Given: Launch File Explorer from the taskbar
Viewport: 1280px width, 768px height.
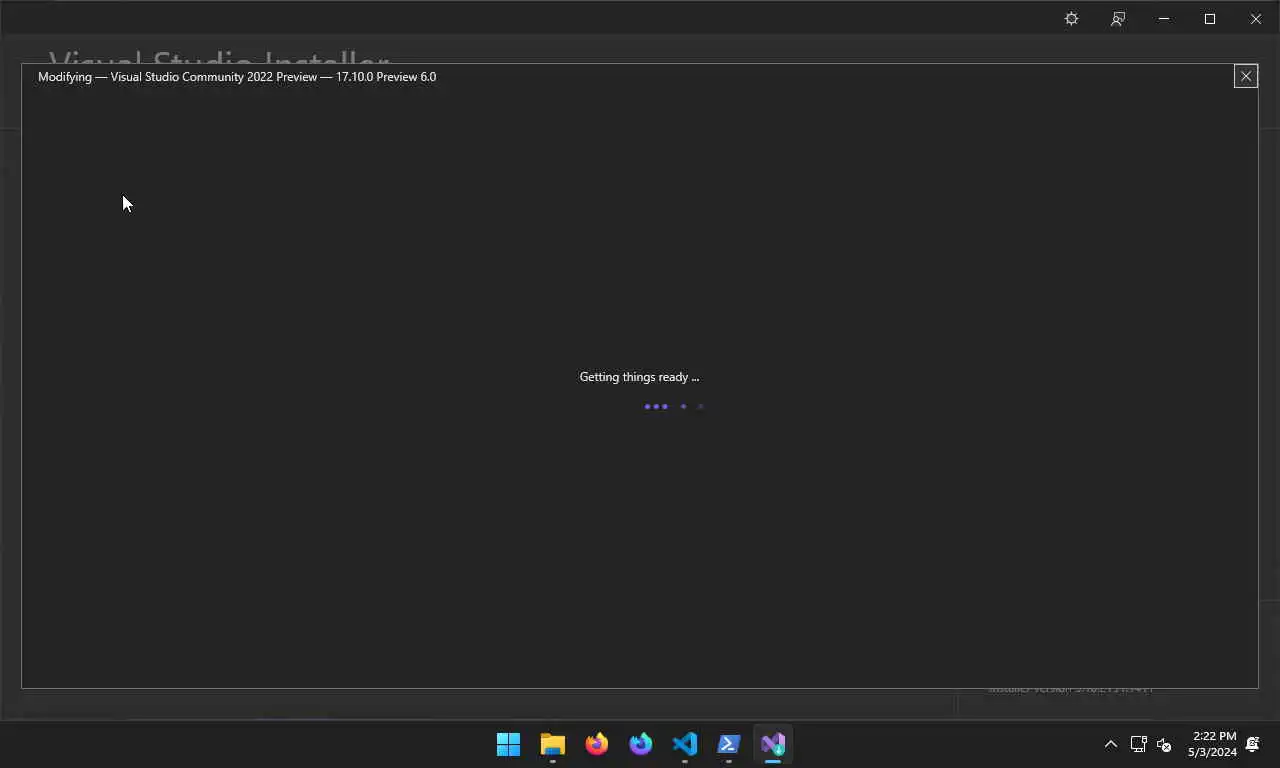Looking at the screenshot, I should pos(553,744).
